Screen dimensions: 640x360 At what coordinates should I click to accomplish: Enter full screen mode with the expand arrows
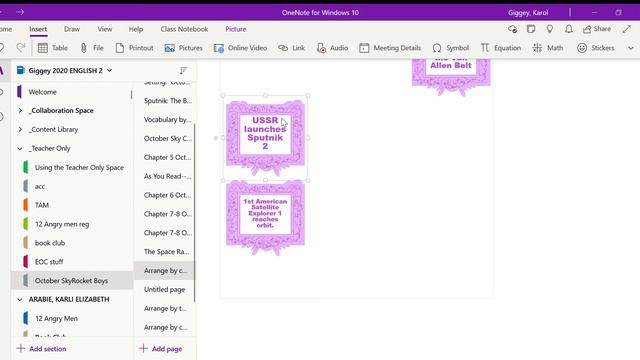627,29
